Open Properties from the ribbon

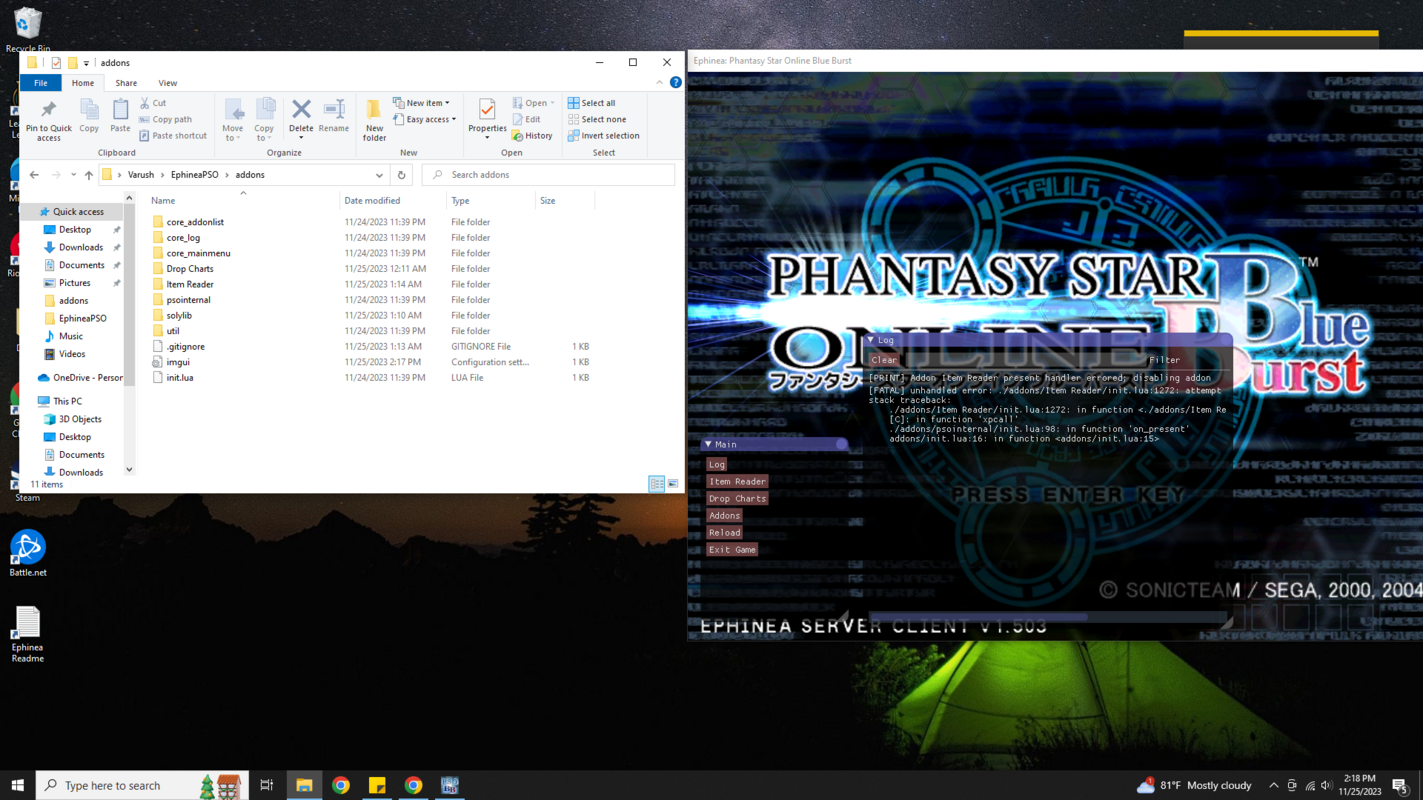tap(487, 116)
